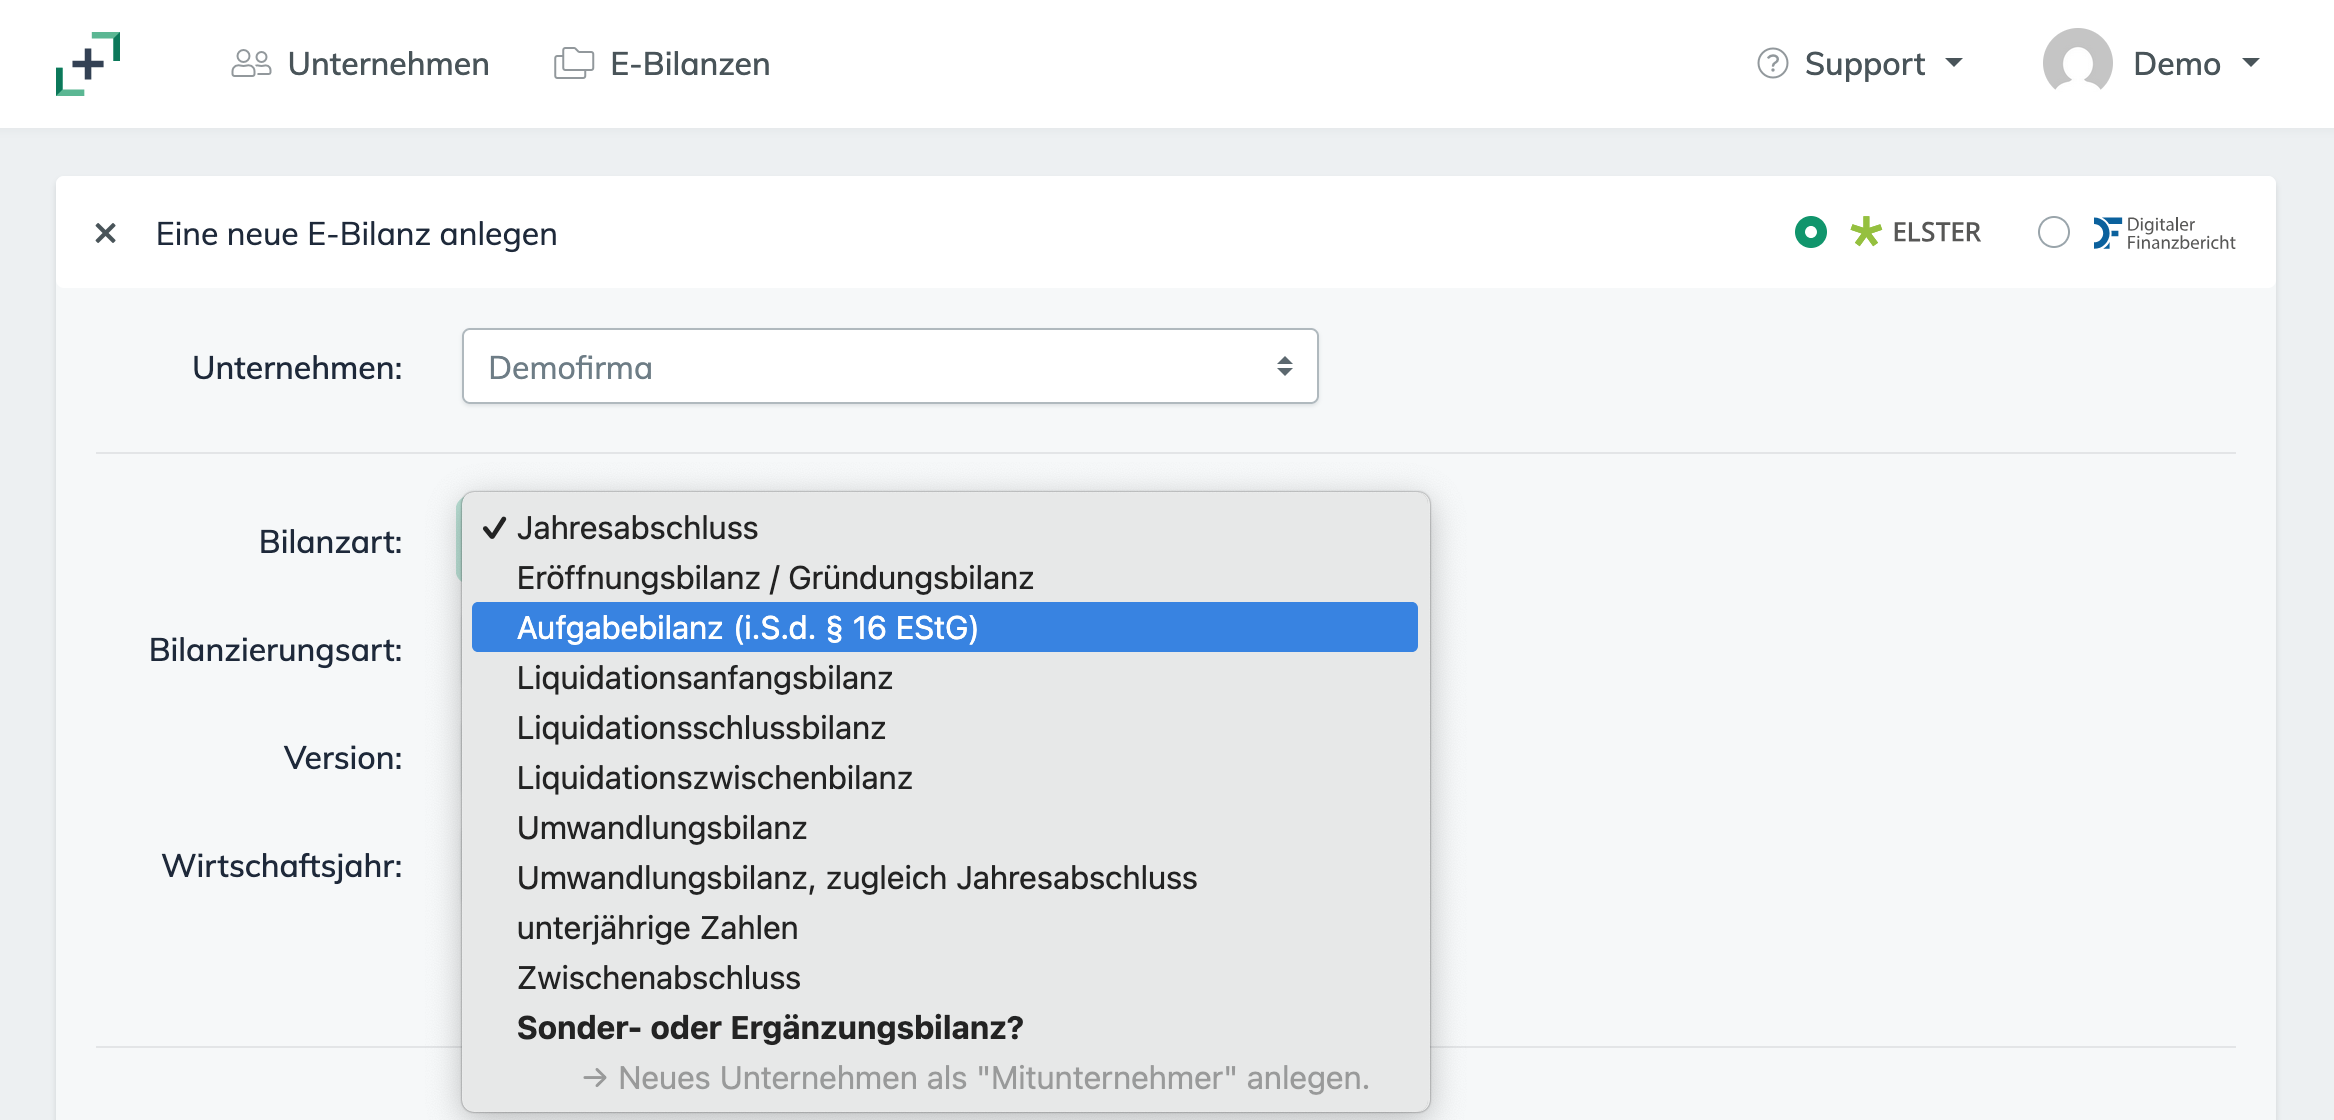Select the Digitaler Finanzbericht radio button
The image size is (2334, 1120).
tap(2055, 233)
